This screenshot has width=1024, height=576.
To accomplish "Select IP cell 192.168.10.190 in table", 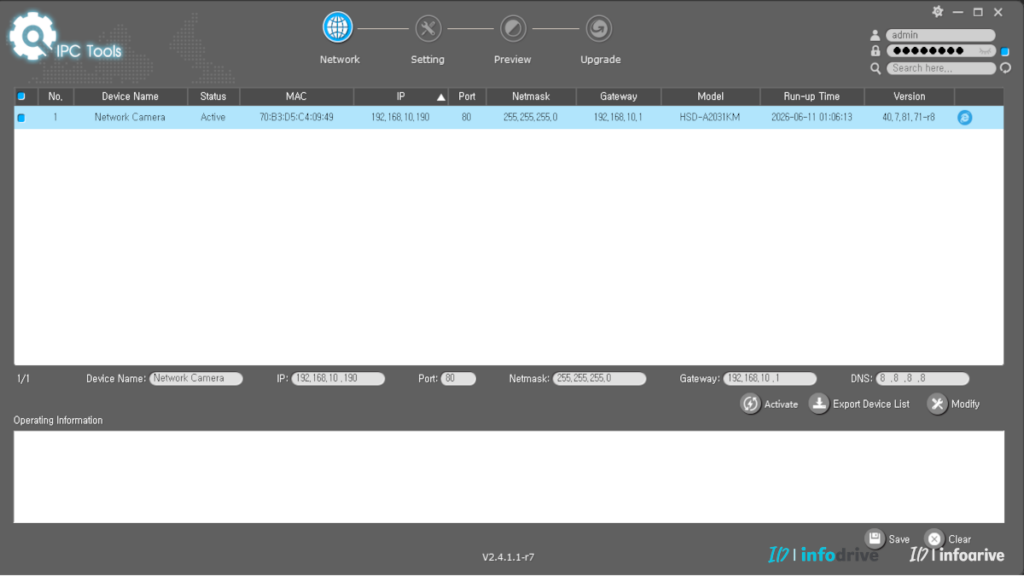I will (400, 118).
